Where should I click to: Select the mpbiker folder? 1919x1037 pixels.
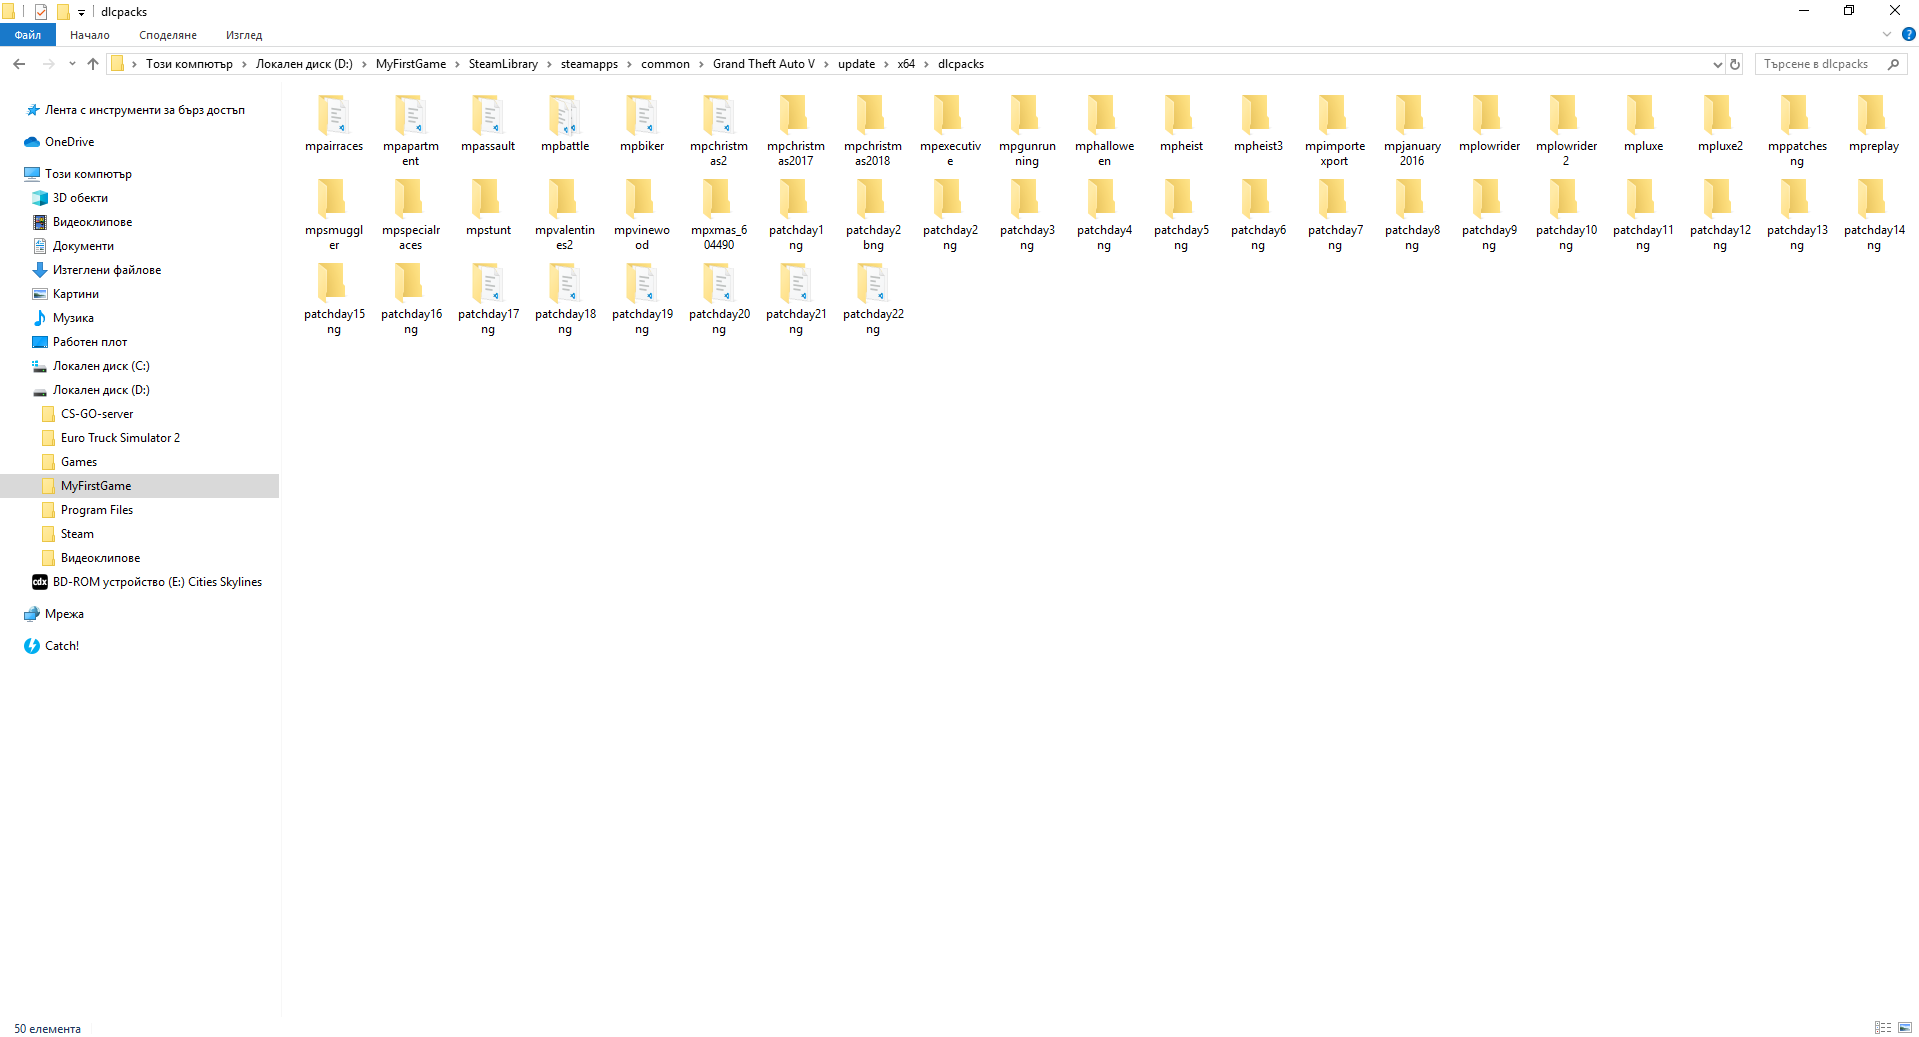(641, 124)
